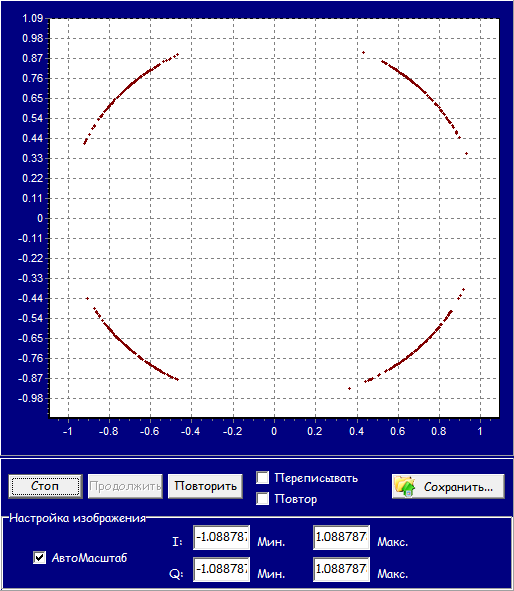The height and width of the screenshot is (591, 514).
Task: Click the Повторить button
Action: click(205, 486)
